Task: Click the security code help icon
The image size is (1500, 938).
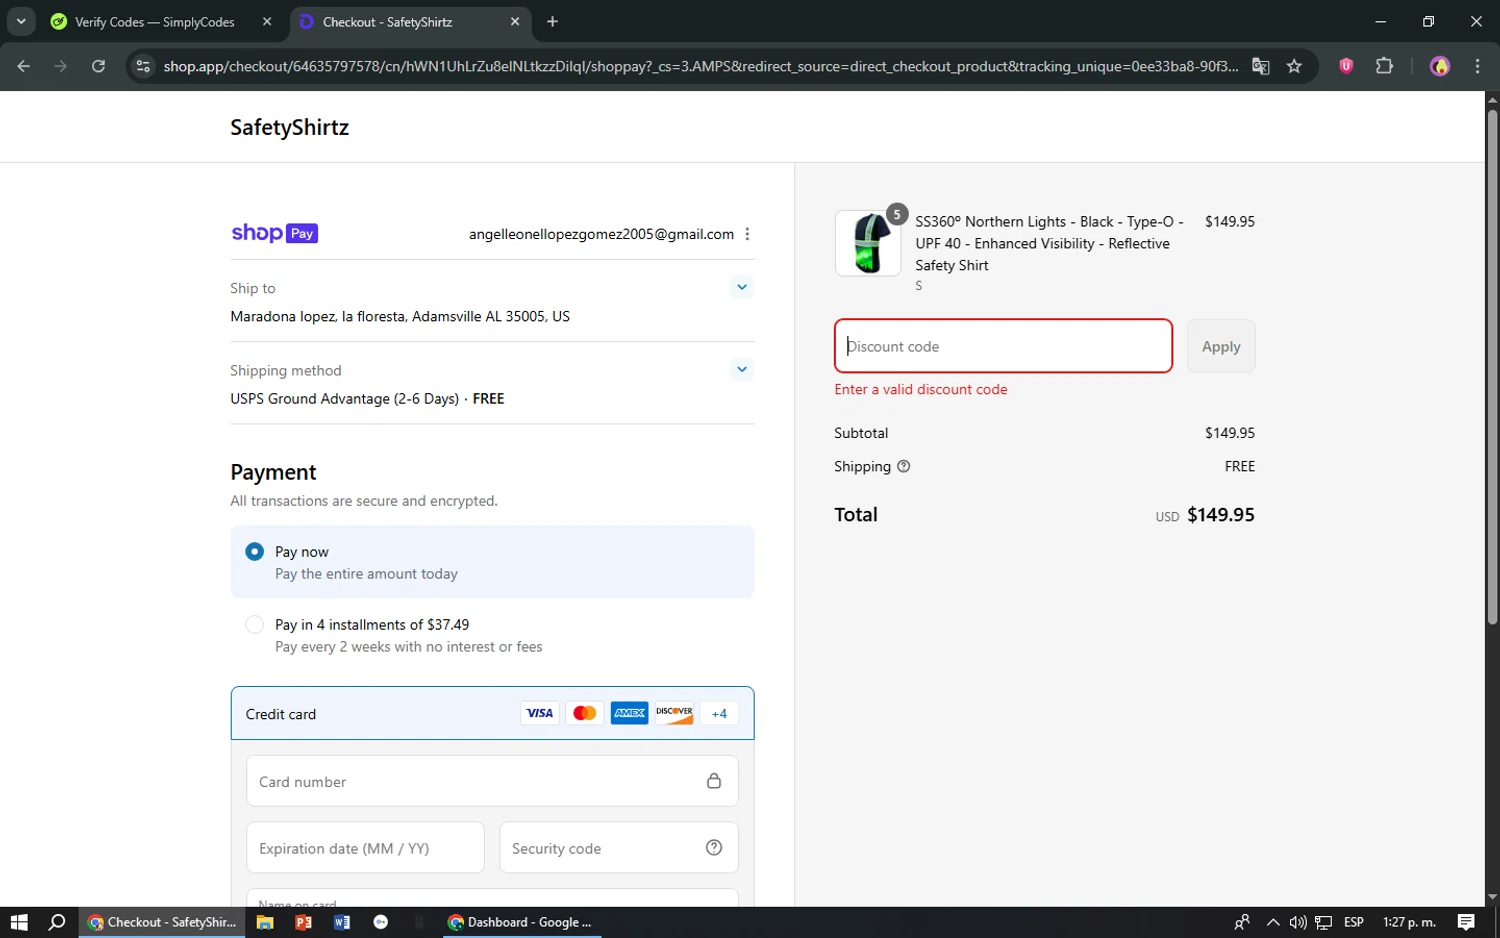Action: tap(713, 848)
